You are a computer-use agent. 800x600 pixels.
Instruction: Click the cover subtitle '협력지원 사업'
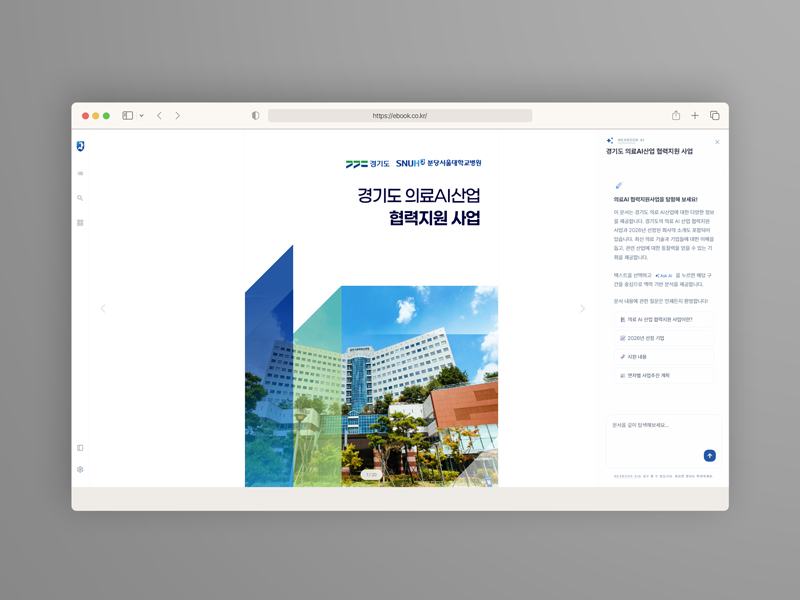[435, 218]
